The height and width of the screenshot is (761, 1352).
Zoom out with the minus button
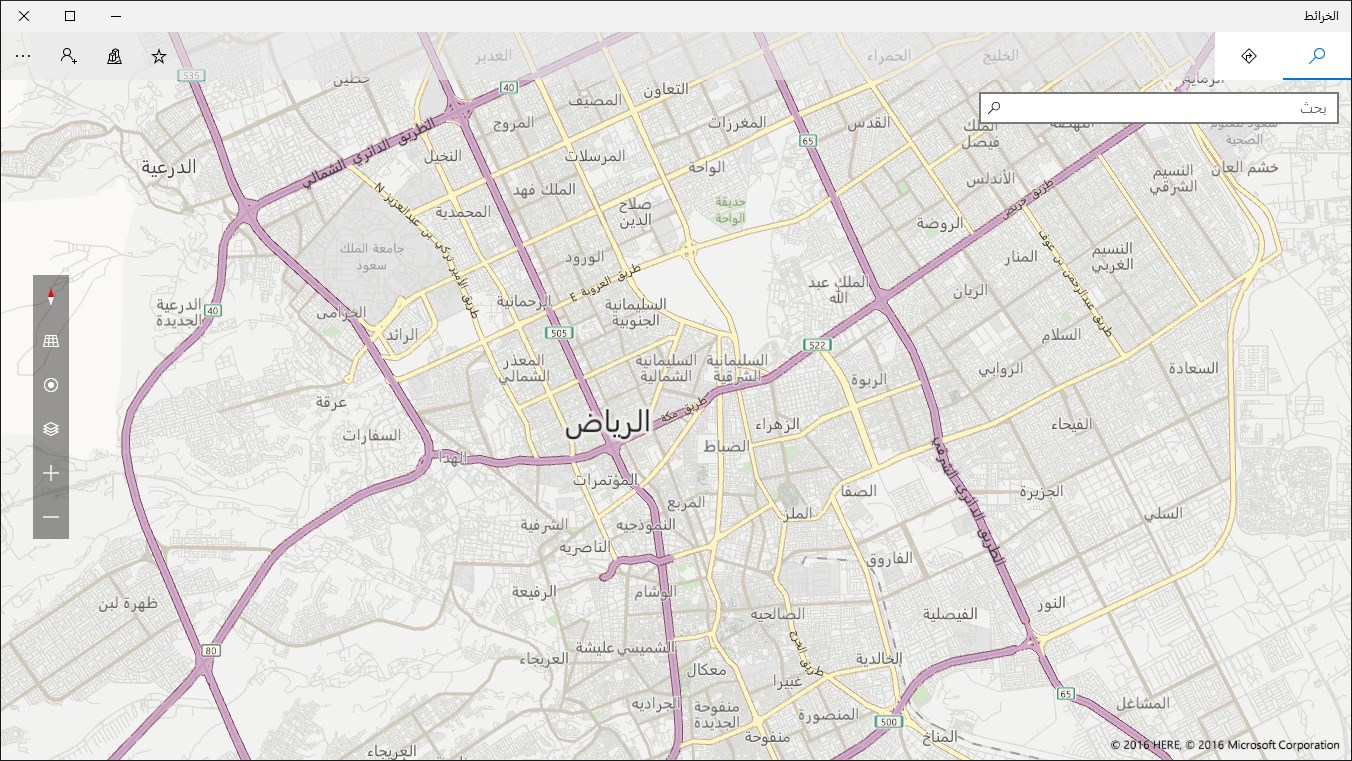(51, 517)
